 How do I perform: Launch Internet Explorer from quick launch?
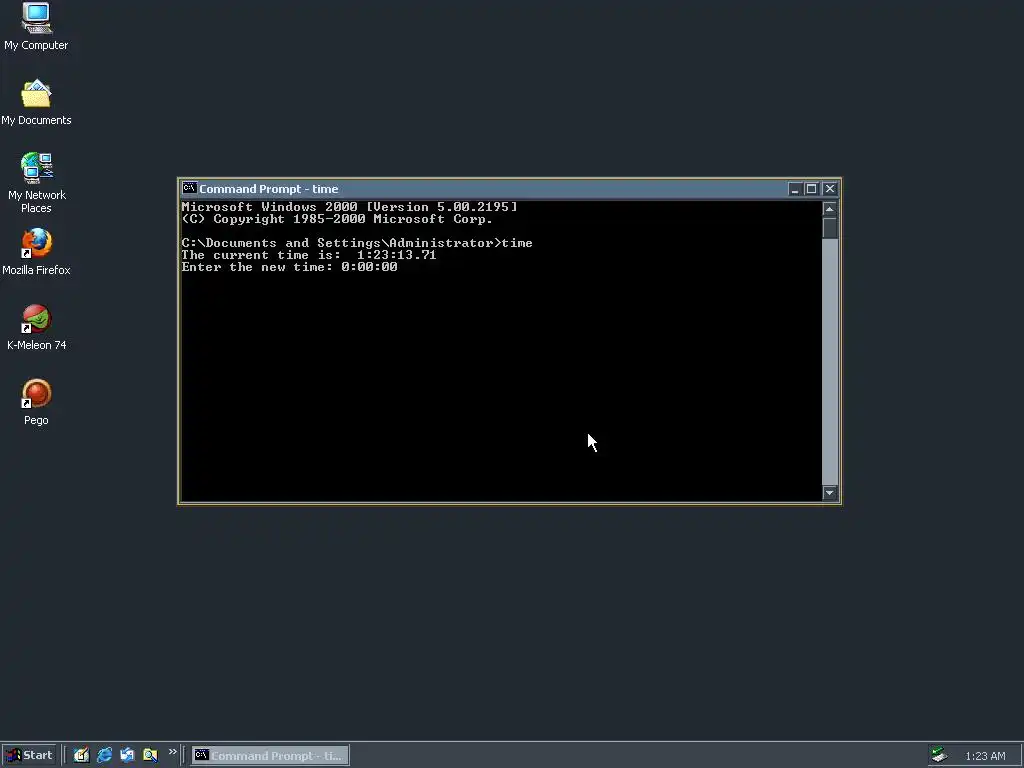point(104,756)
